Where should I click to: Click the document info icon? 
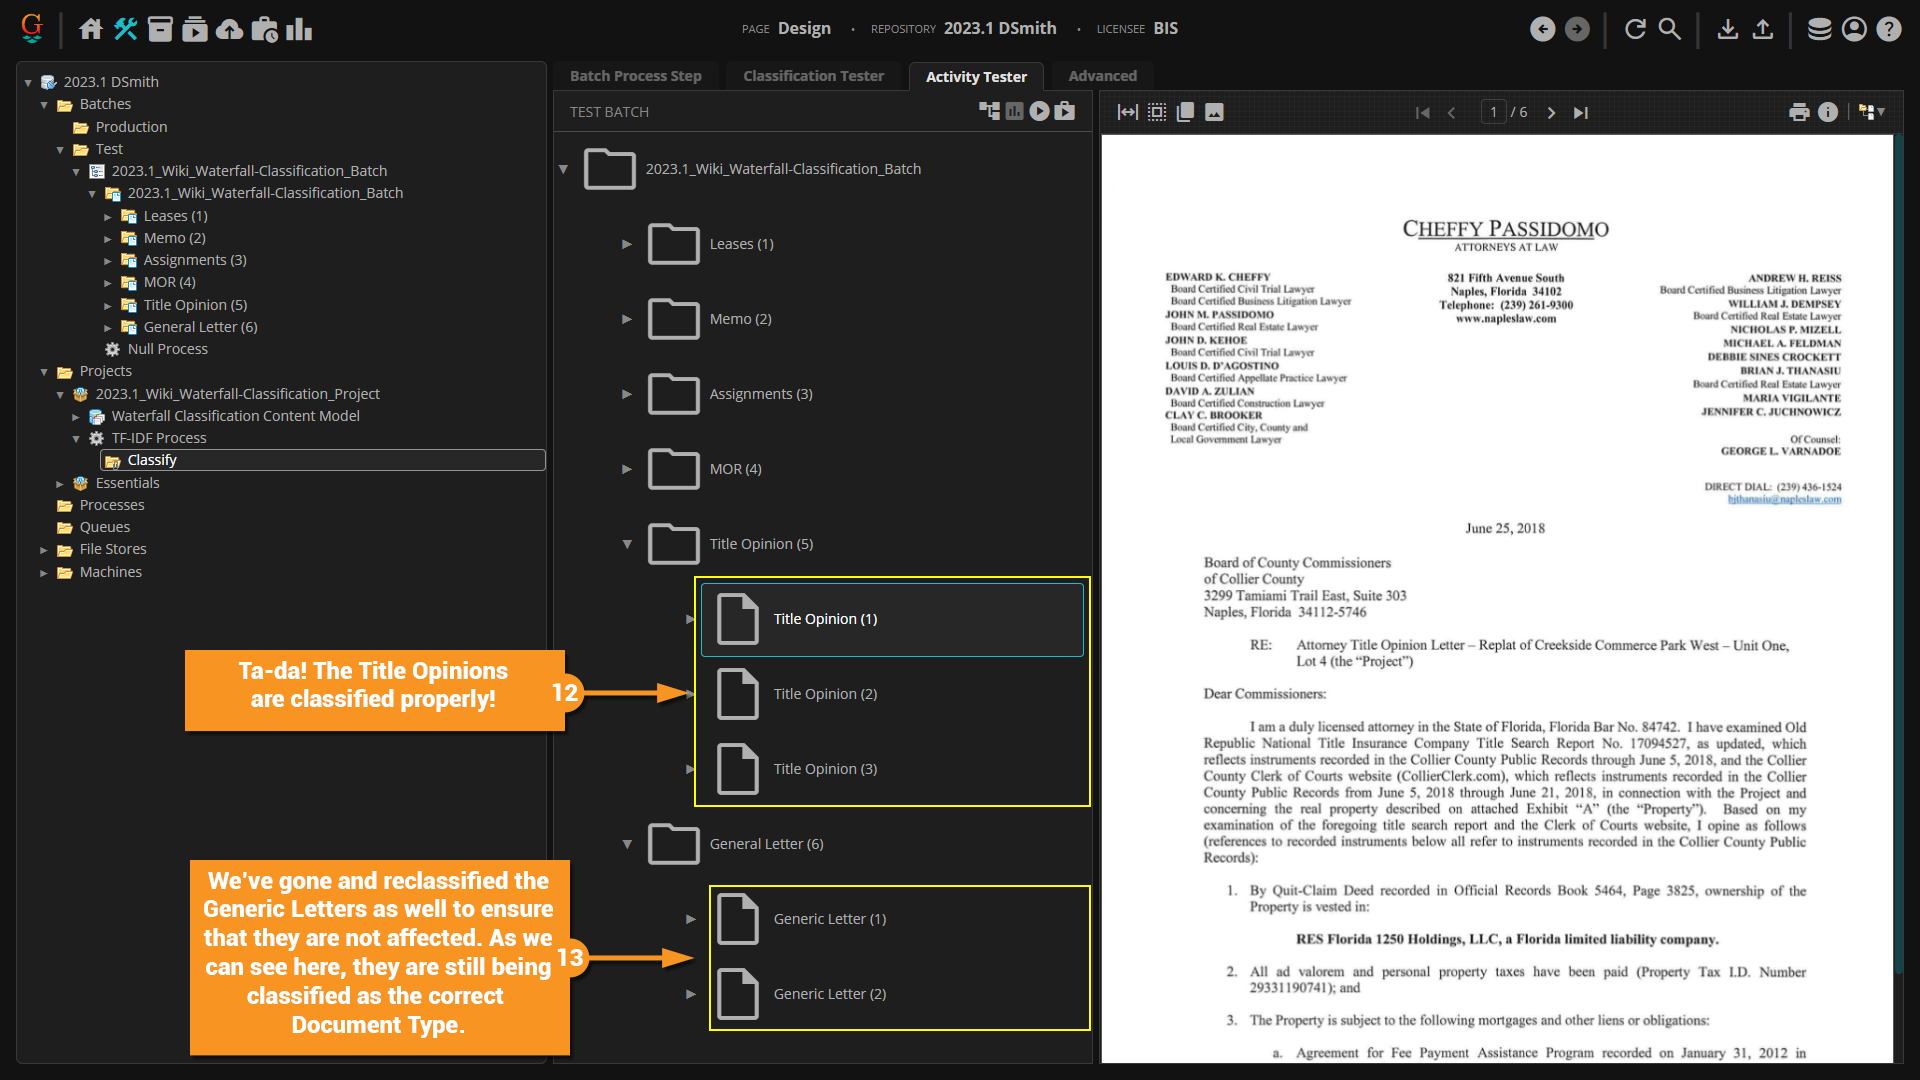click(1828, 112)
